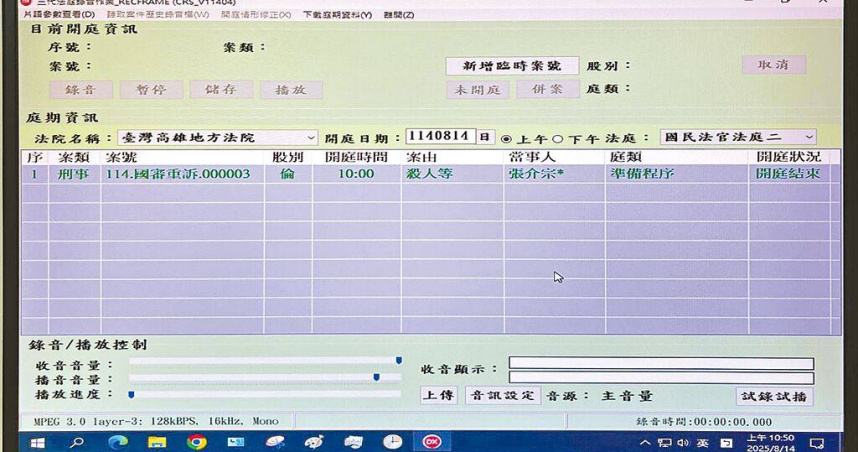Open File Explorer from the taskbar
This screenshot has height=452, width=858.
pyautogui.click(x=157, y=442)
